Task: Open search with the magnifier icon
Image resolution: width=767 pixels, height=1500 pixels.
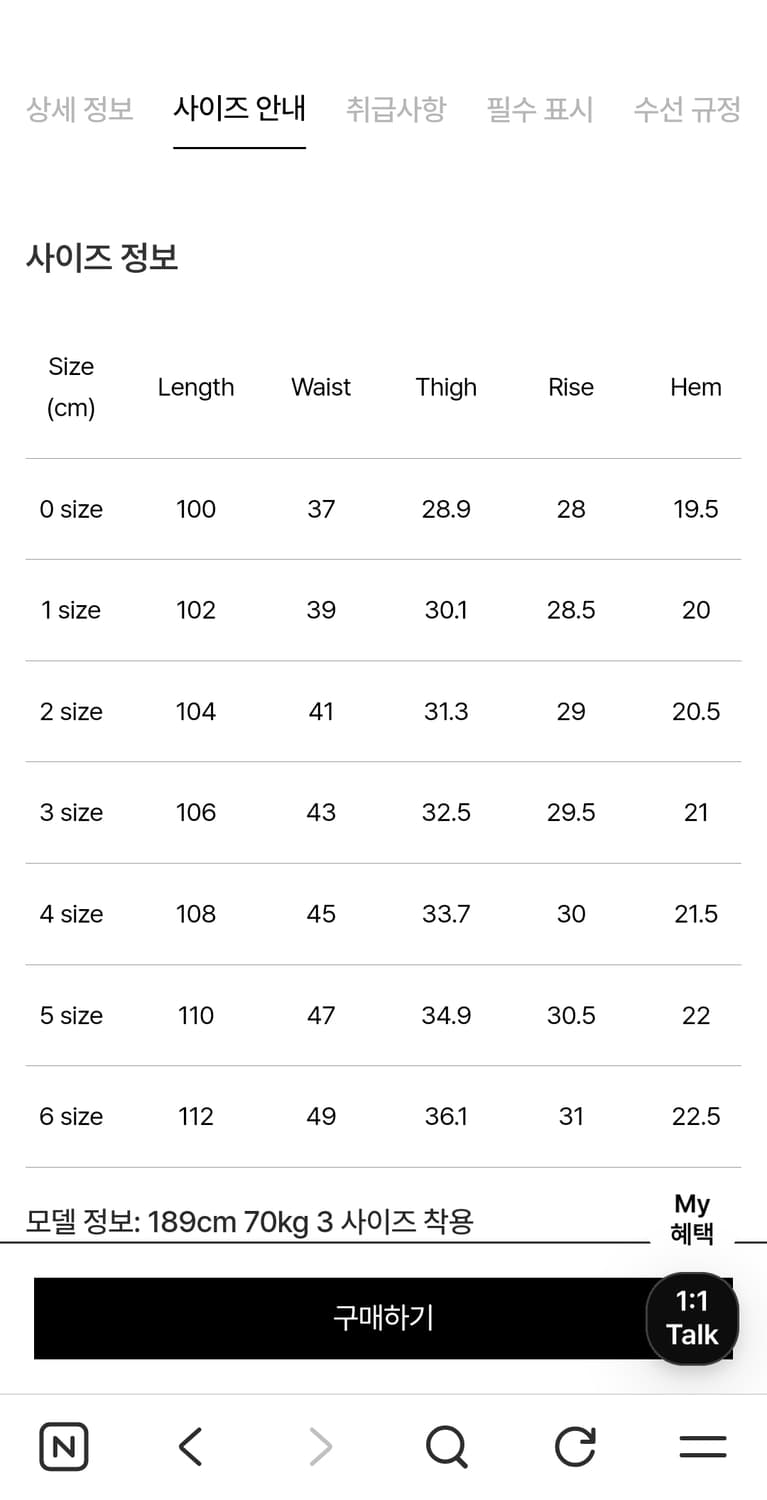Action: [x=446, y=1446]
